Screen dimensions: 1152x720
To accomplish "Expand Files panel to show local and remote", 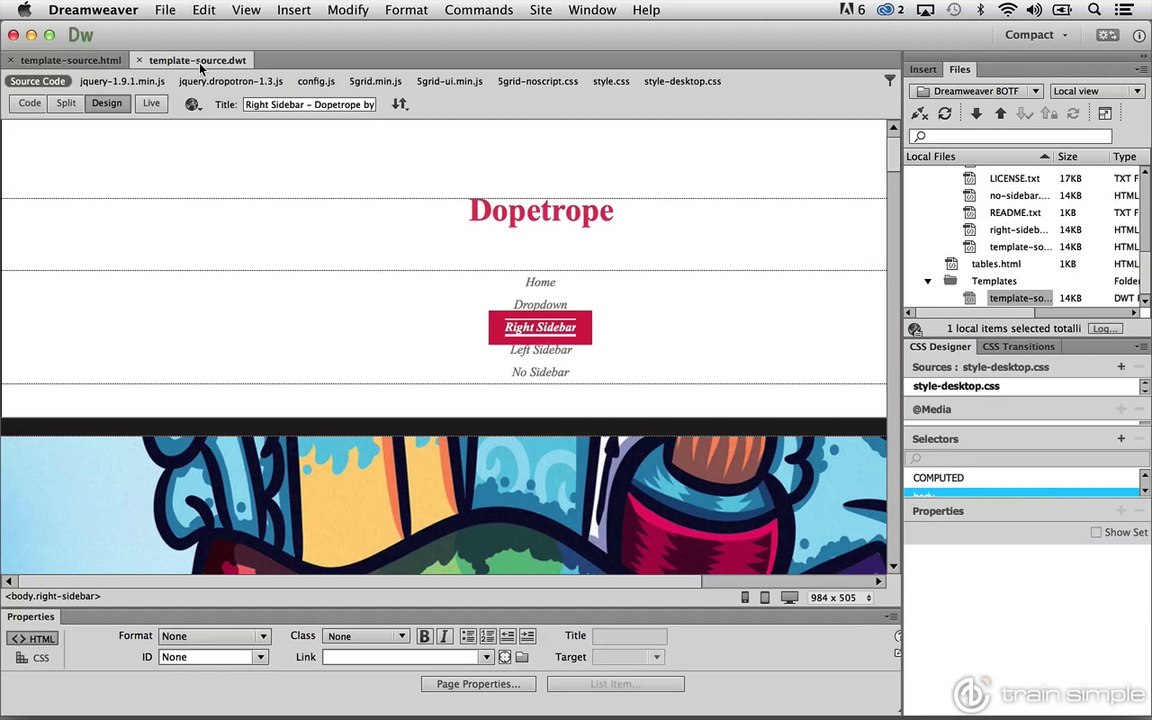I will point(1104,113).
